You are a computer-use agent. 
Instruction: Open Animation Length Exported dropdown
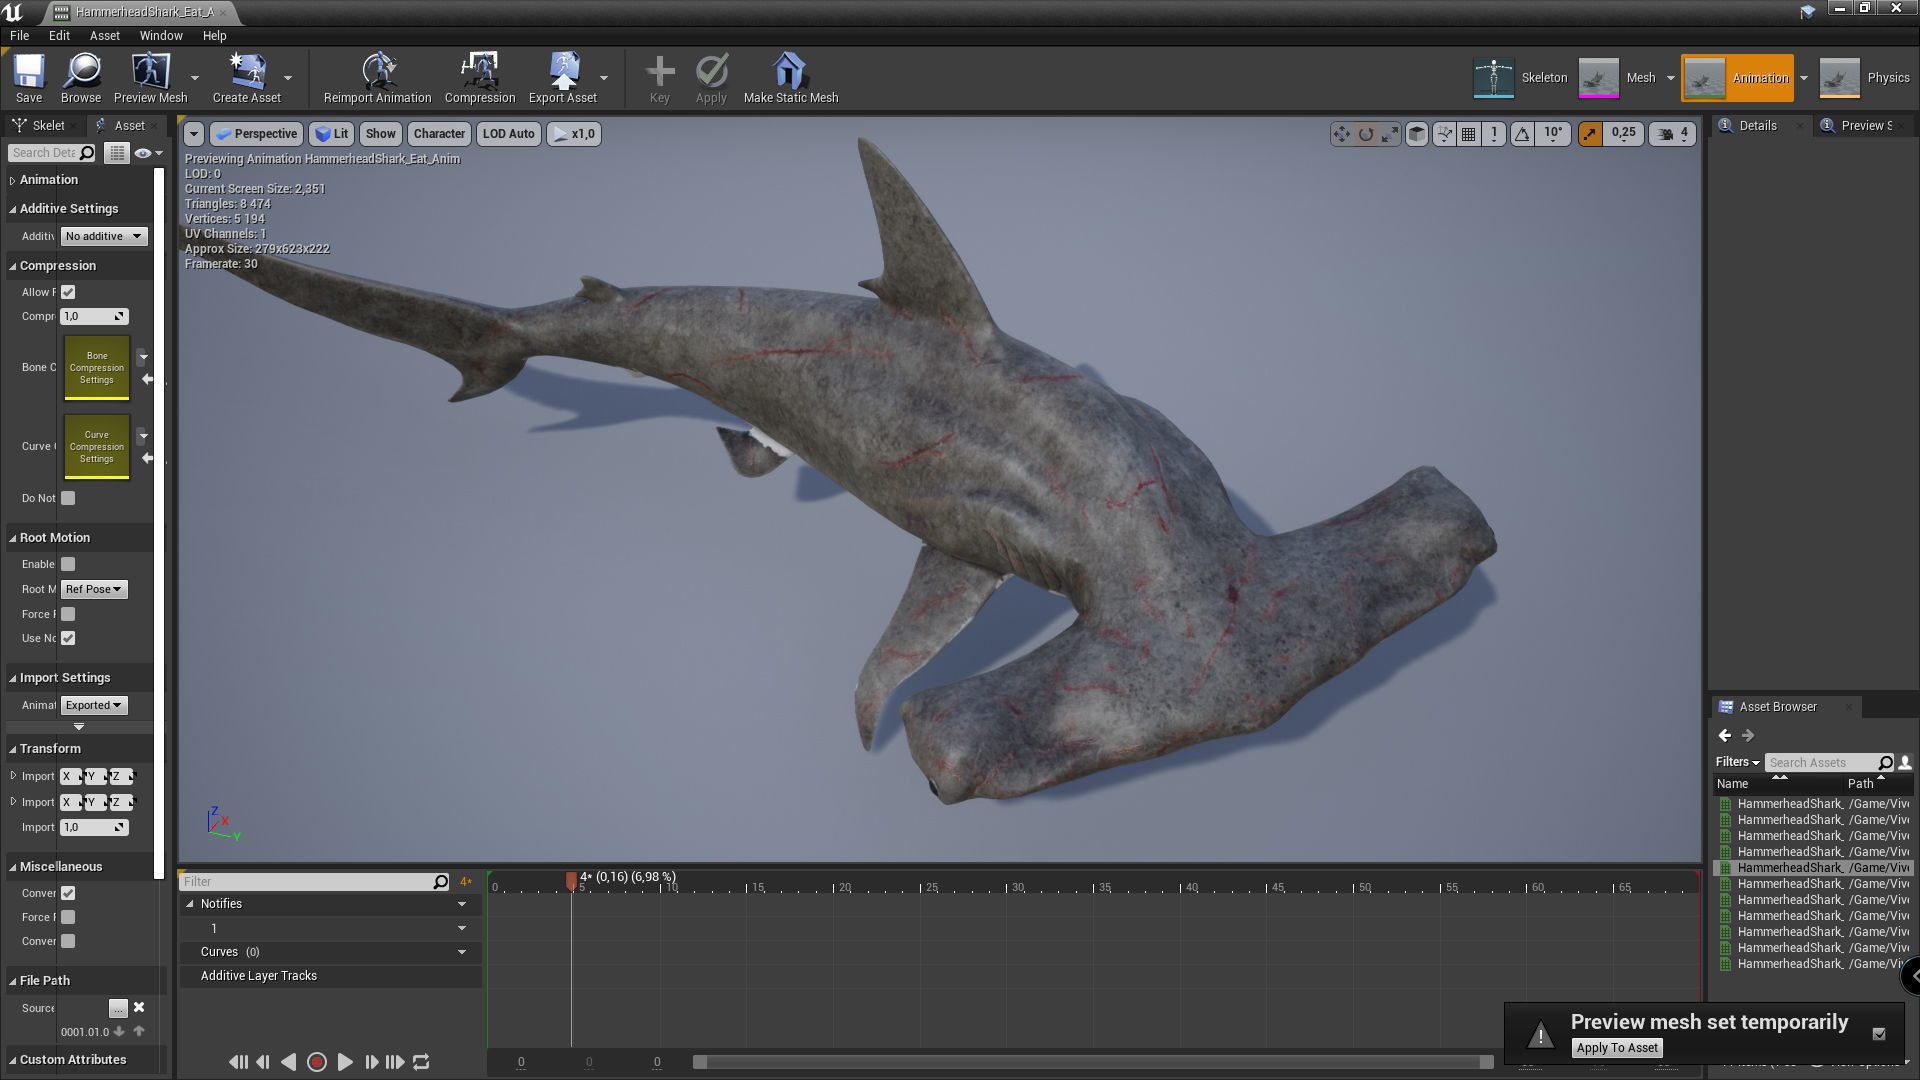click(94, 705)
